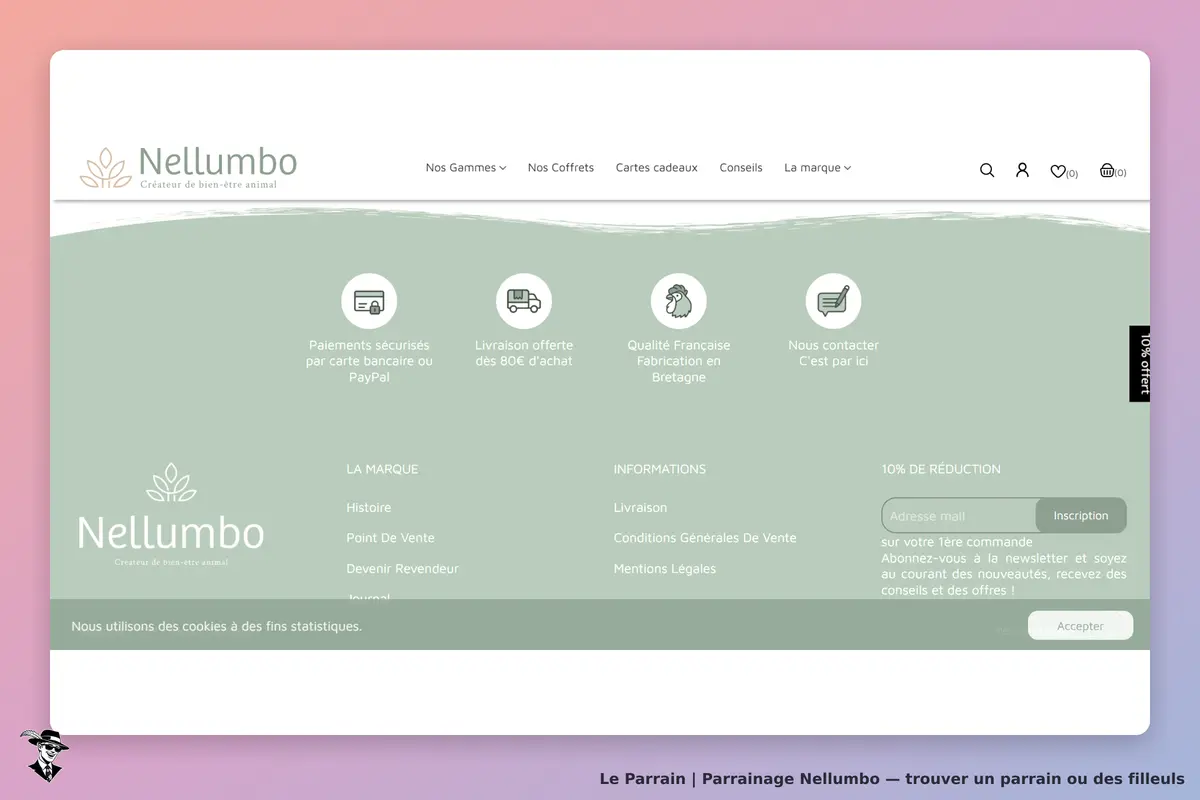Click the contact message icon

tap(834, 301)
